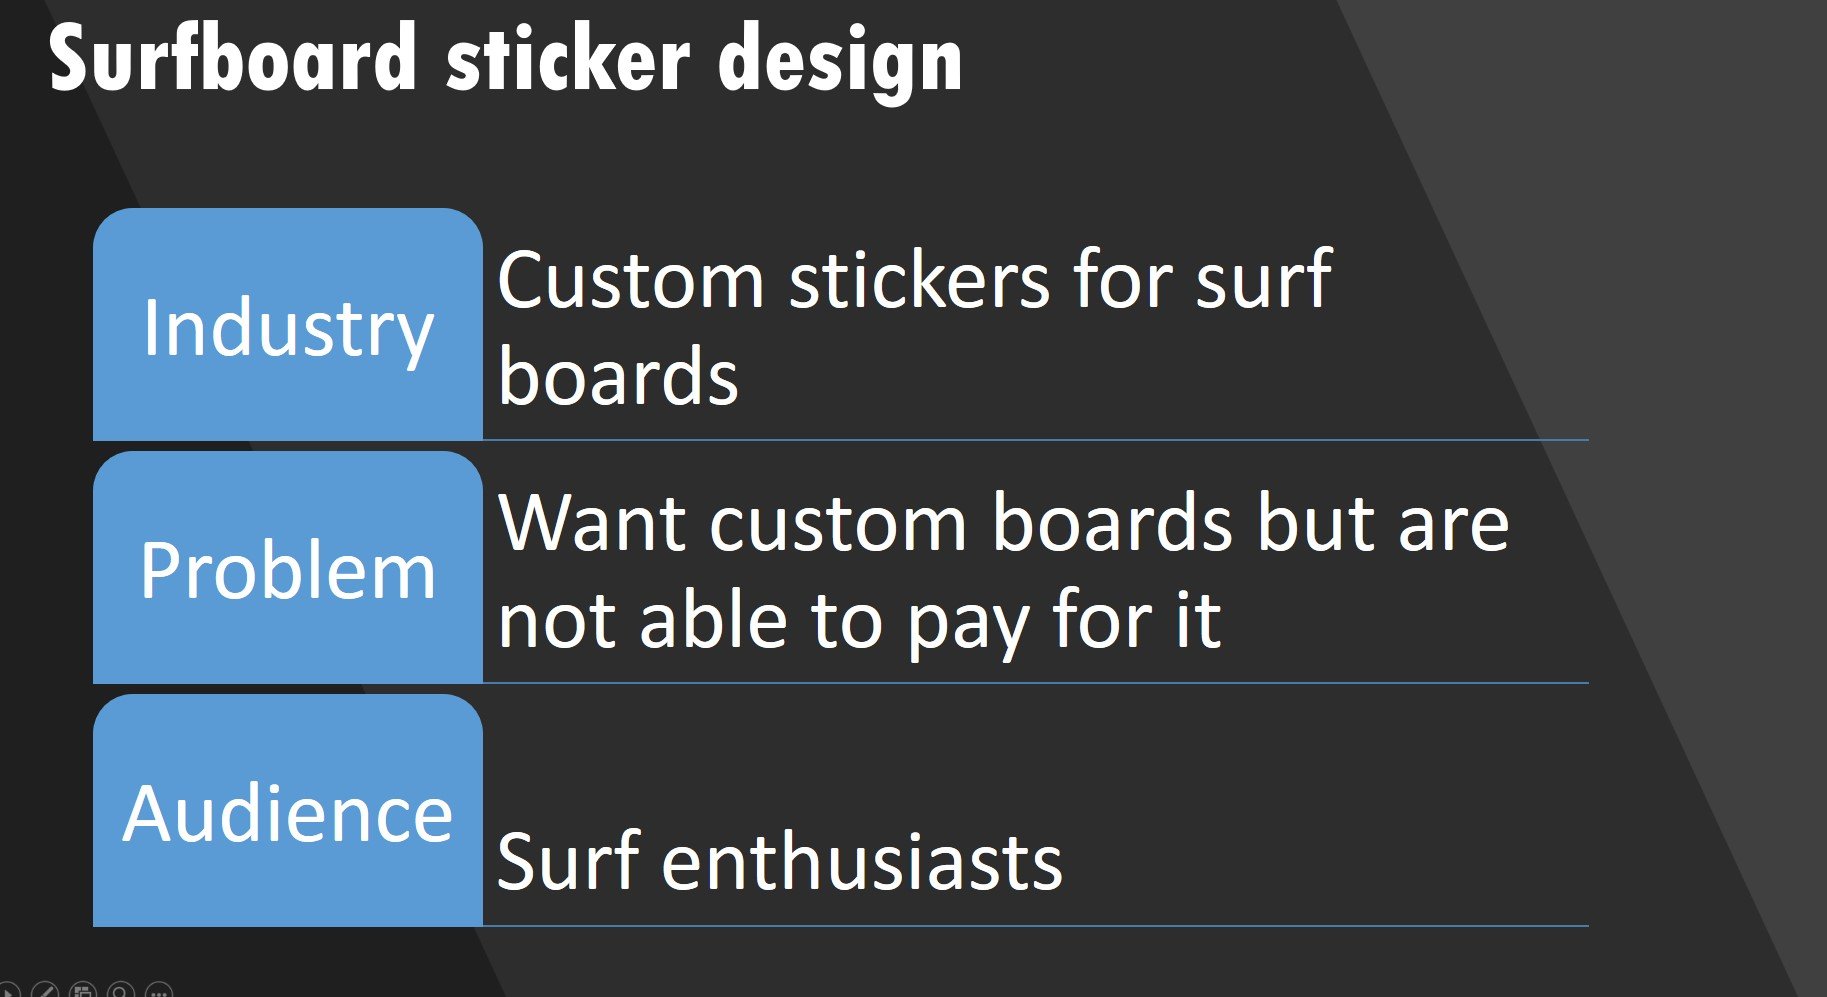Image resolution: width=1827 pixels, height=997 pixels.
Task: Click the "Want custom boards but are" line
Action: pos(1003,523)
